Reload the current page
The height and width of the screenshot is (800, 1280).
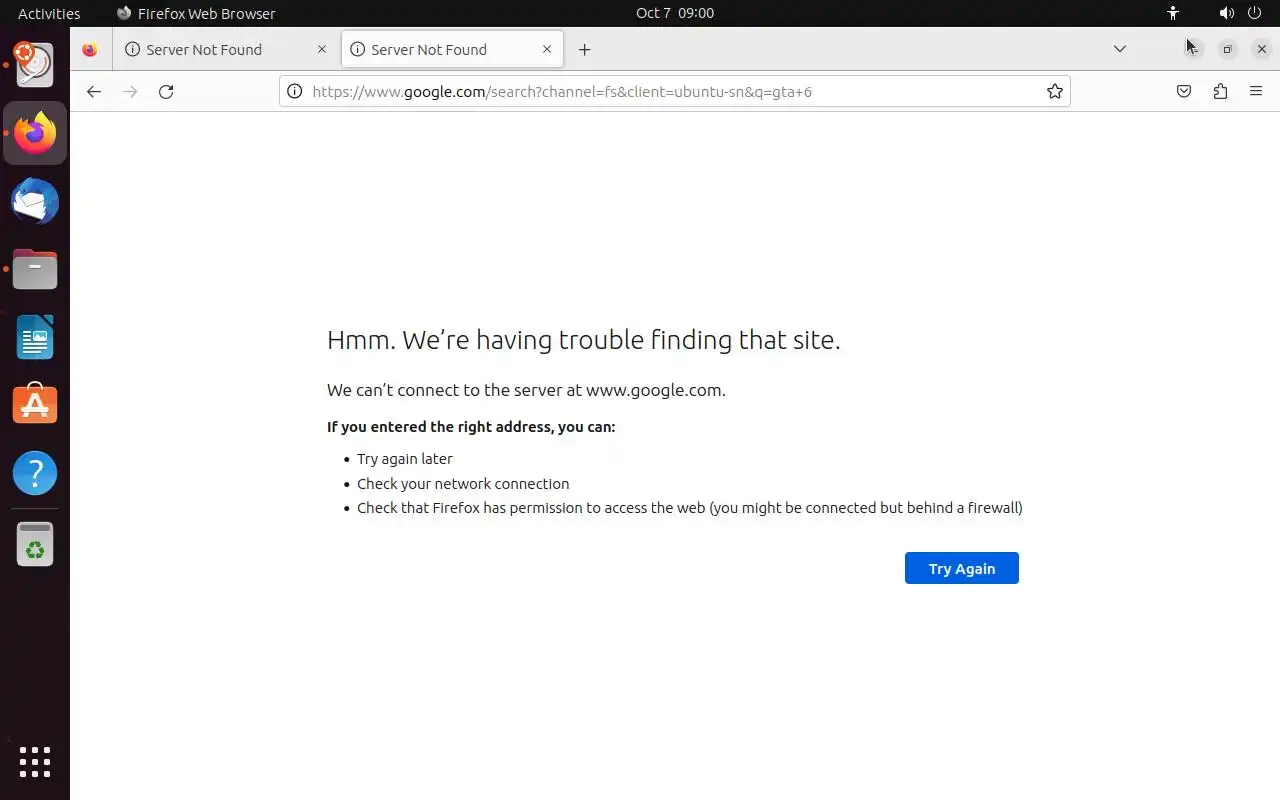[166, 91]
